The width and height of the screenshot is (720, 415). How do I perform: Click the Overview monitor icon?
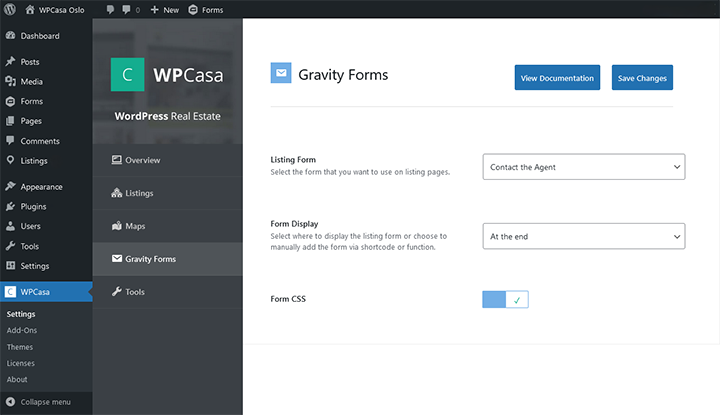tap(117, 160)
